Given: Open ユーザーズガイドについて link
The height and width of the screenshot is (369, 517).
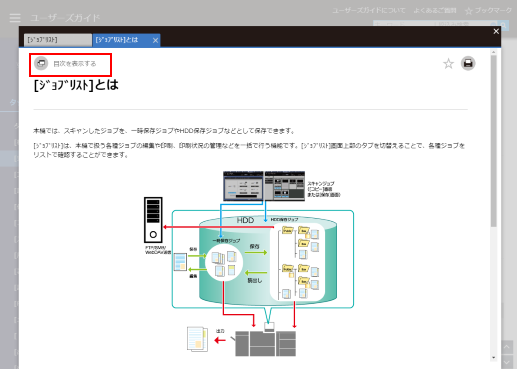Looking at the screenshot, I should [x=369, y=11].
